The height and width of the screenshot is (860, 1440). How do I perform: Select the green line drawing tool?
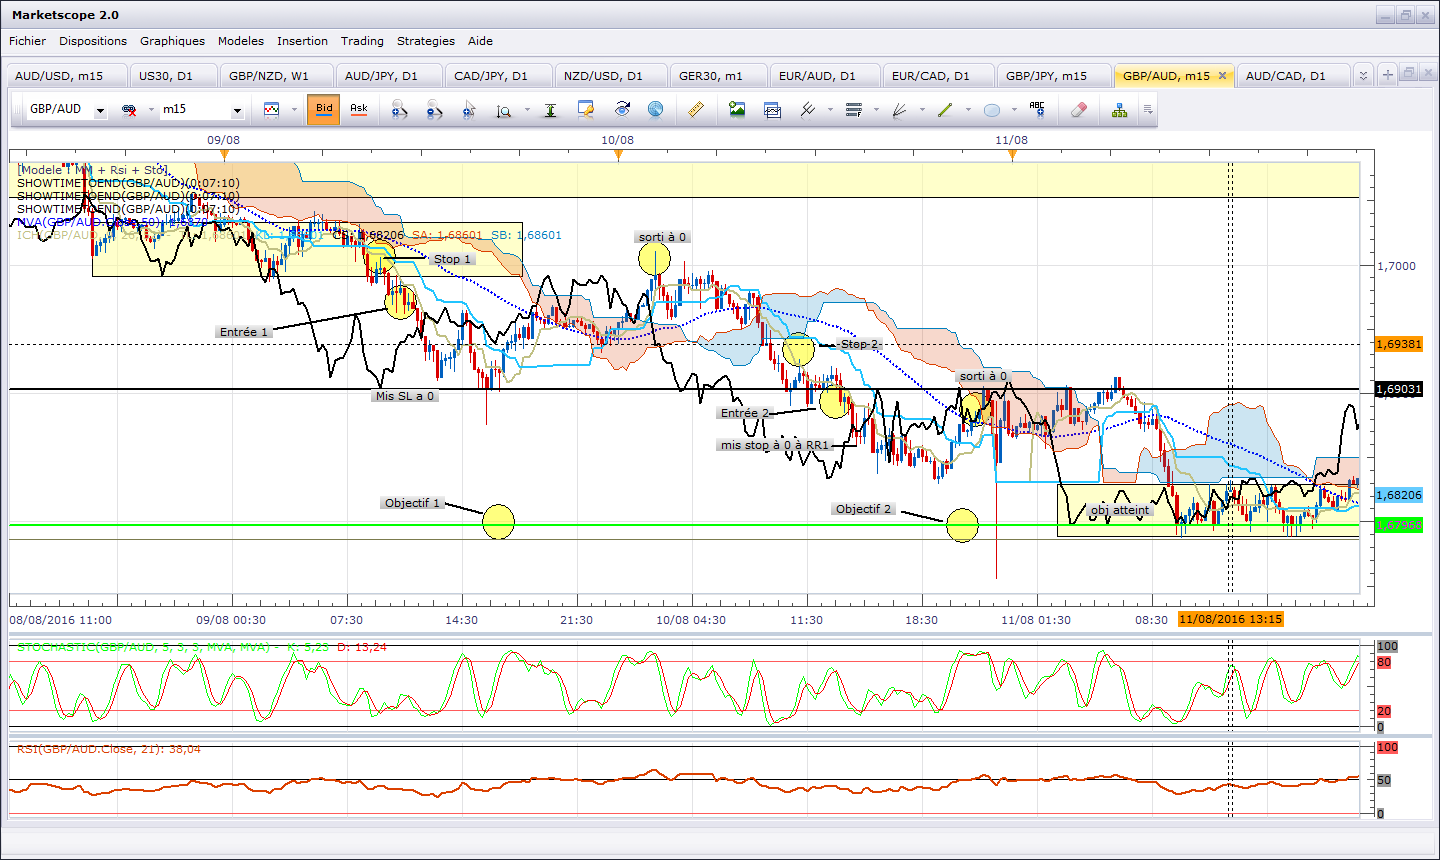[945, 109]
